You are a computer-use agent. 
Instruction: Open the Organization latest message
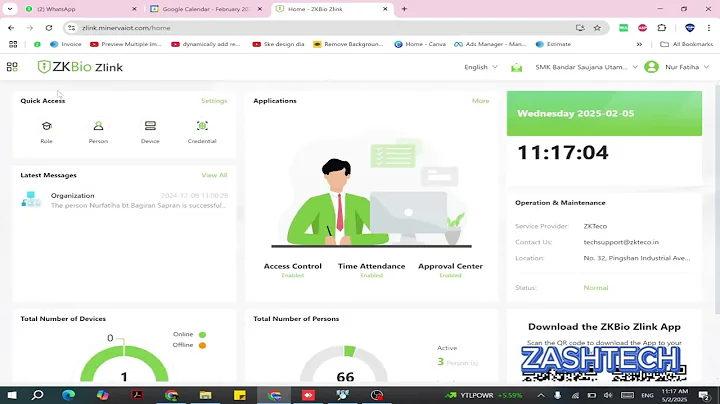point(124,200)
